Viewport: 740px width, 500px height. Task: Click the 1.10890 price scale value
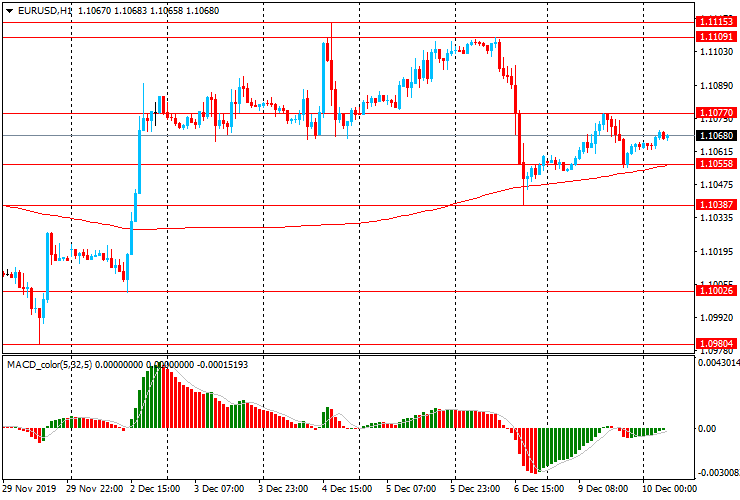pyautogui.click(x=716, y=85)
